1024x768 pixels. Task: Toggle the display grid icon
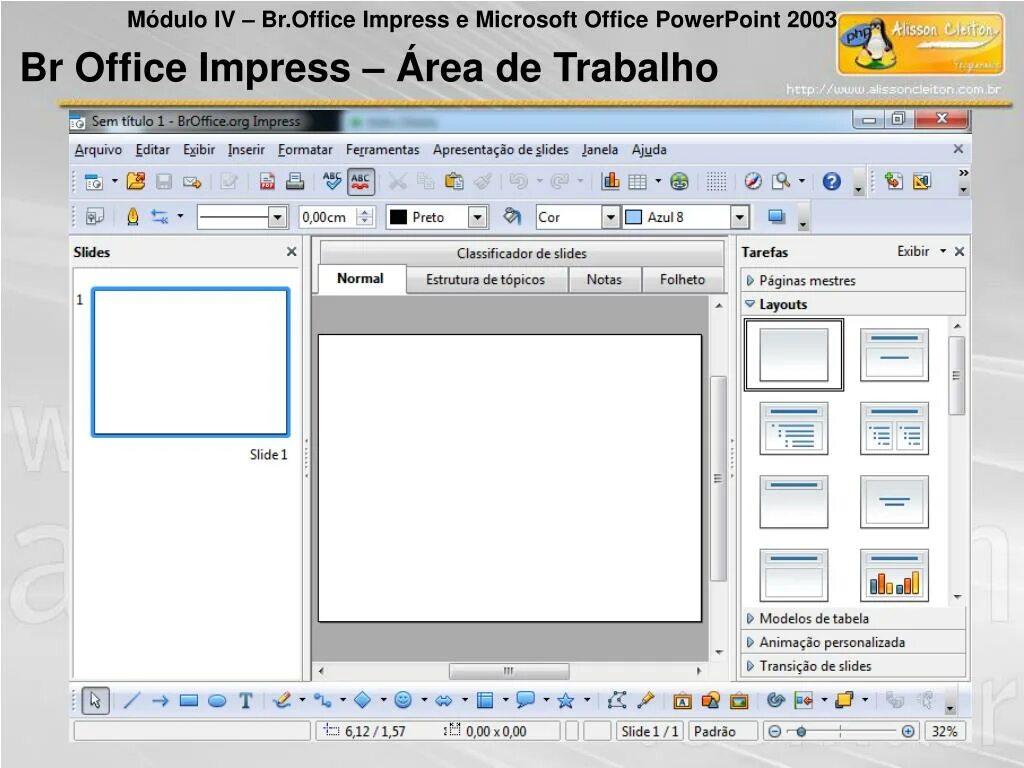click(716, 182)
